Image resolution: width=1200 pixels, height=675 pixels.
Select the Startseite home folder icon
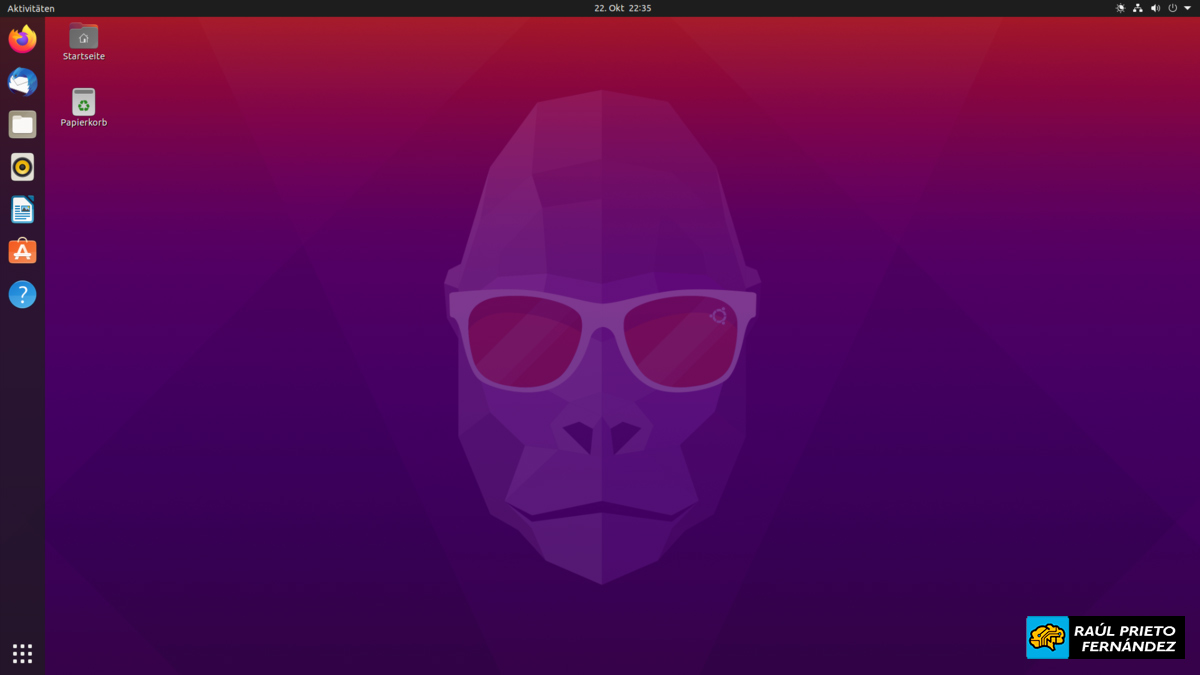pos(83,36)
